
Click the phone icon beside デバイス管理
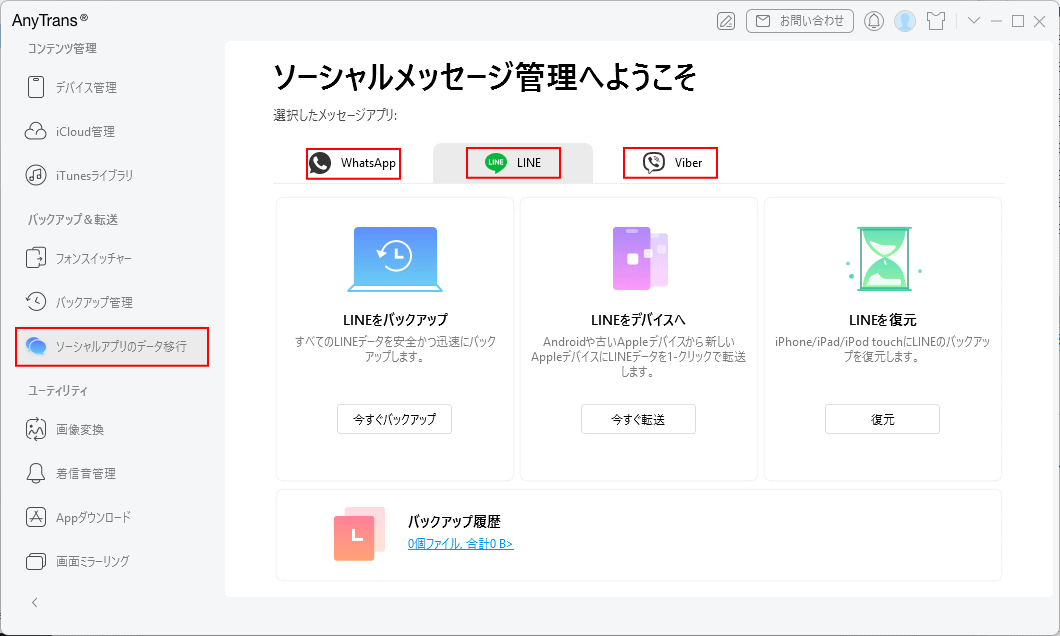(x=36, y=87)
